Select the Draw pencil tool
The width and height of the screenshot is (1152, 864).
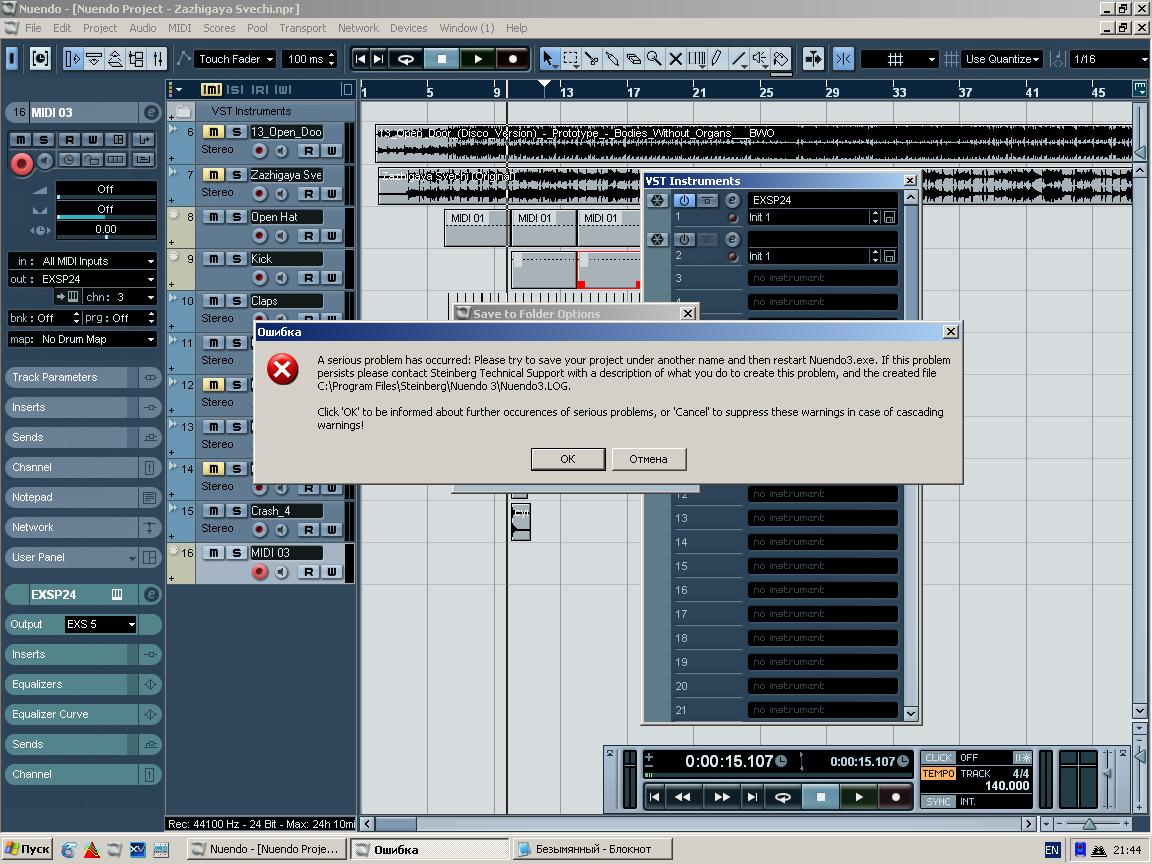[716, 59]
